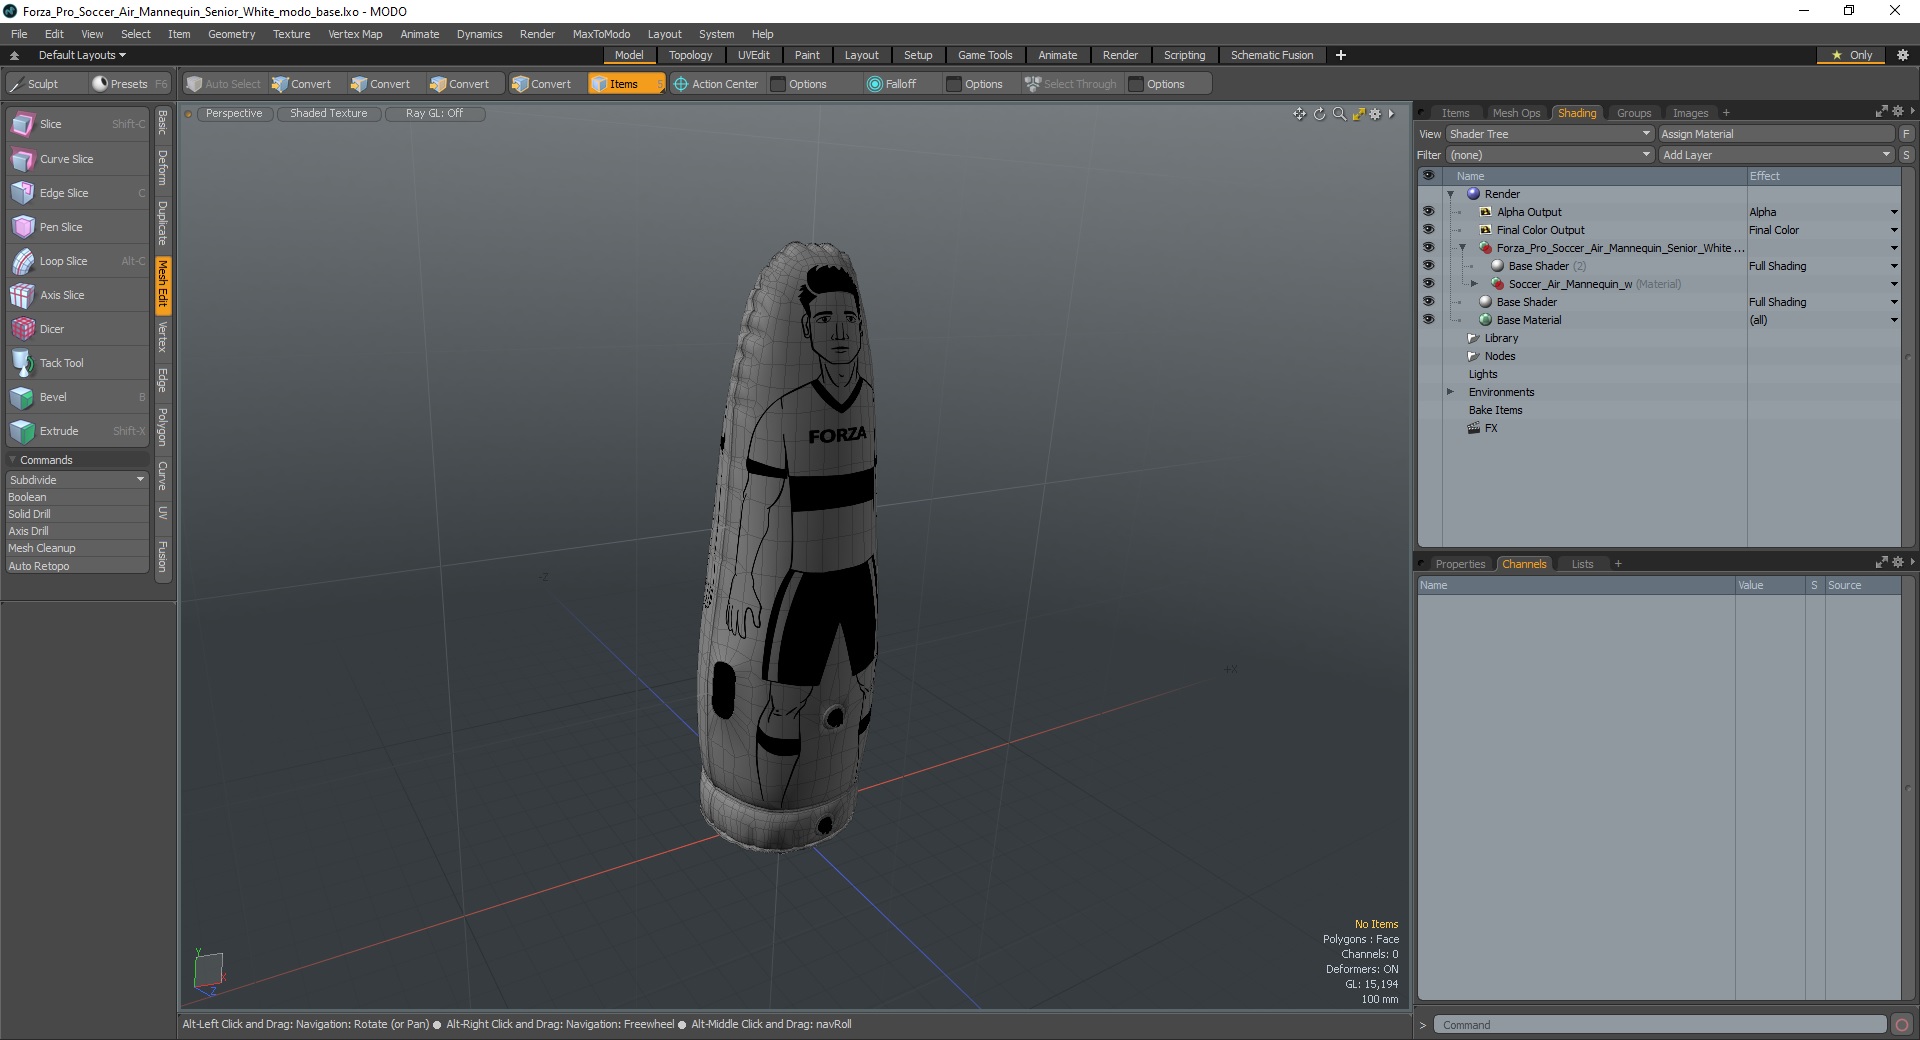1920x1040 pixels.
Task: Select the Pen Slice tool
Action: pyautogui.click(x=78, y=227)
